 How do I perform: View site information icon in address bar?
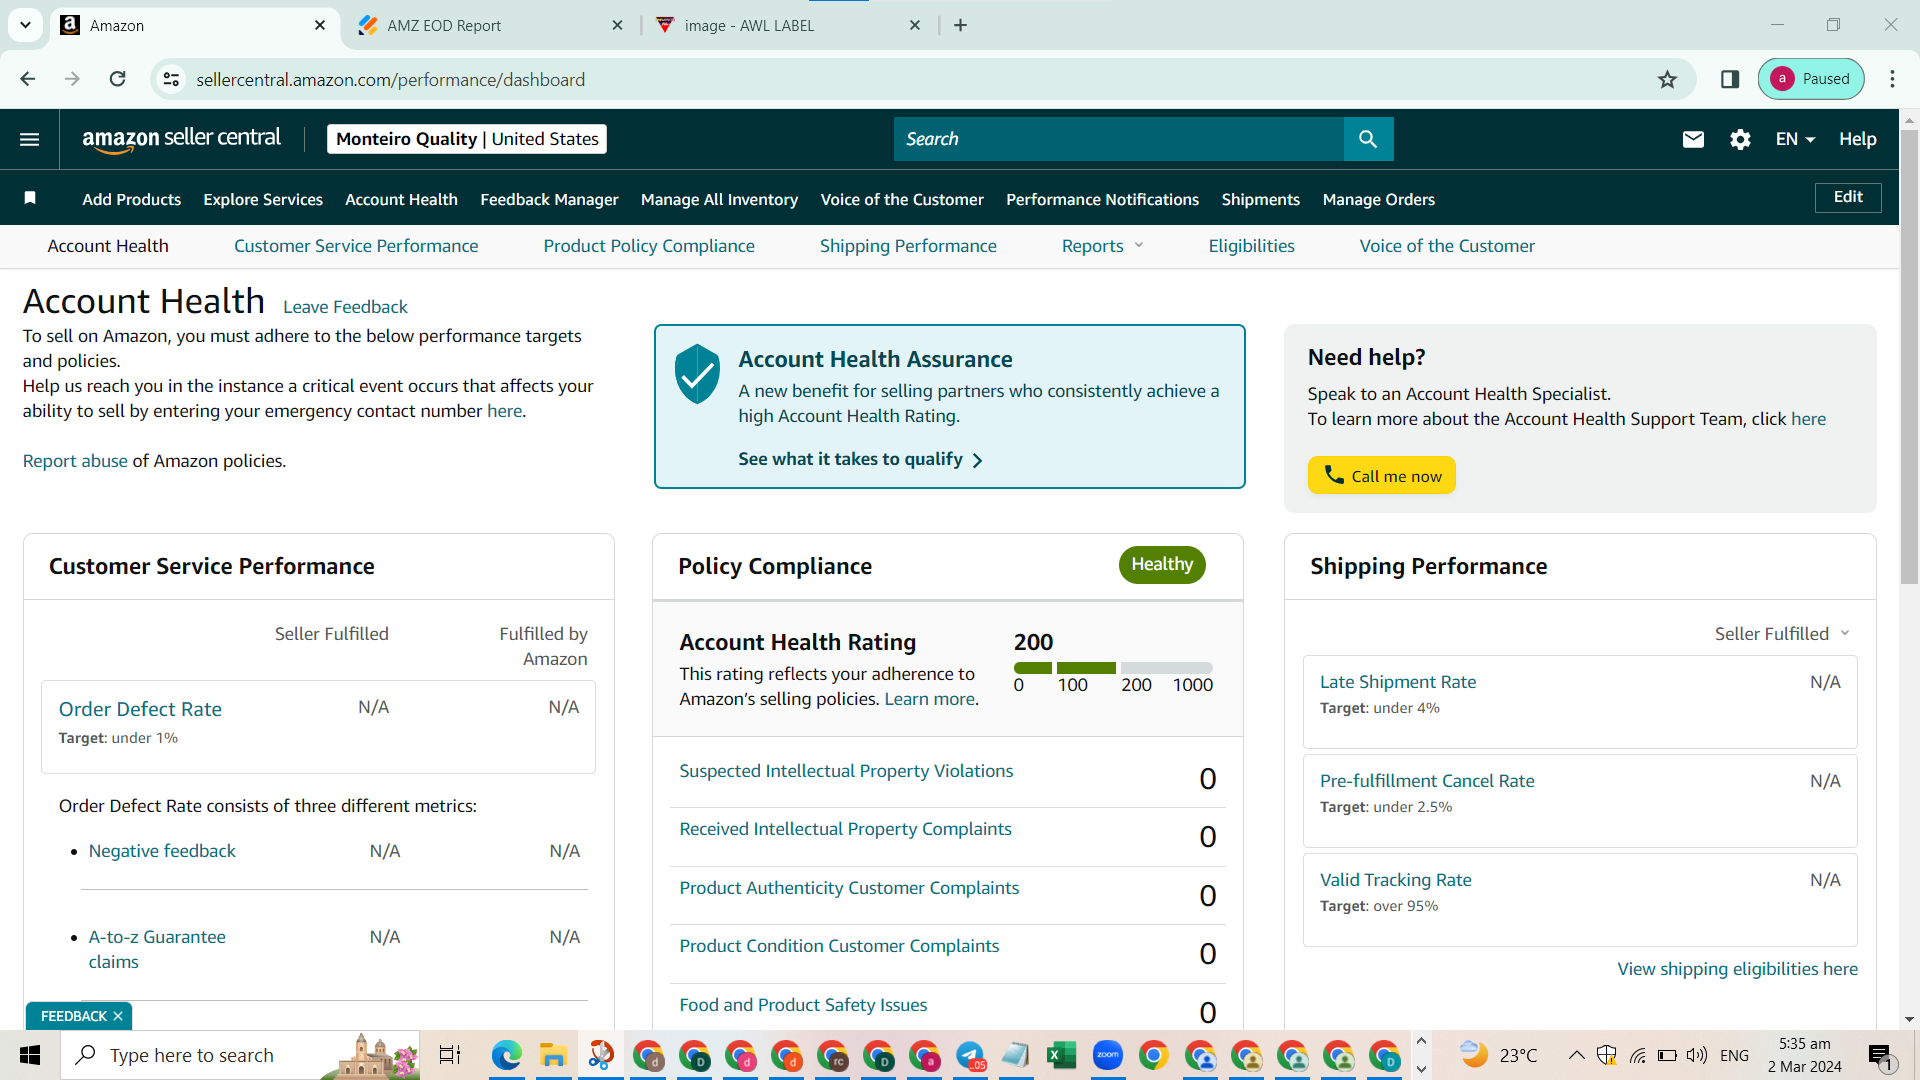pyautogui.click(x=172, y=79)
